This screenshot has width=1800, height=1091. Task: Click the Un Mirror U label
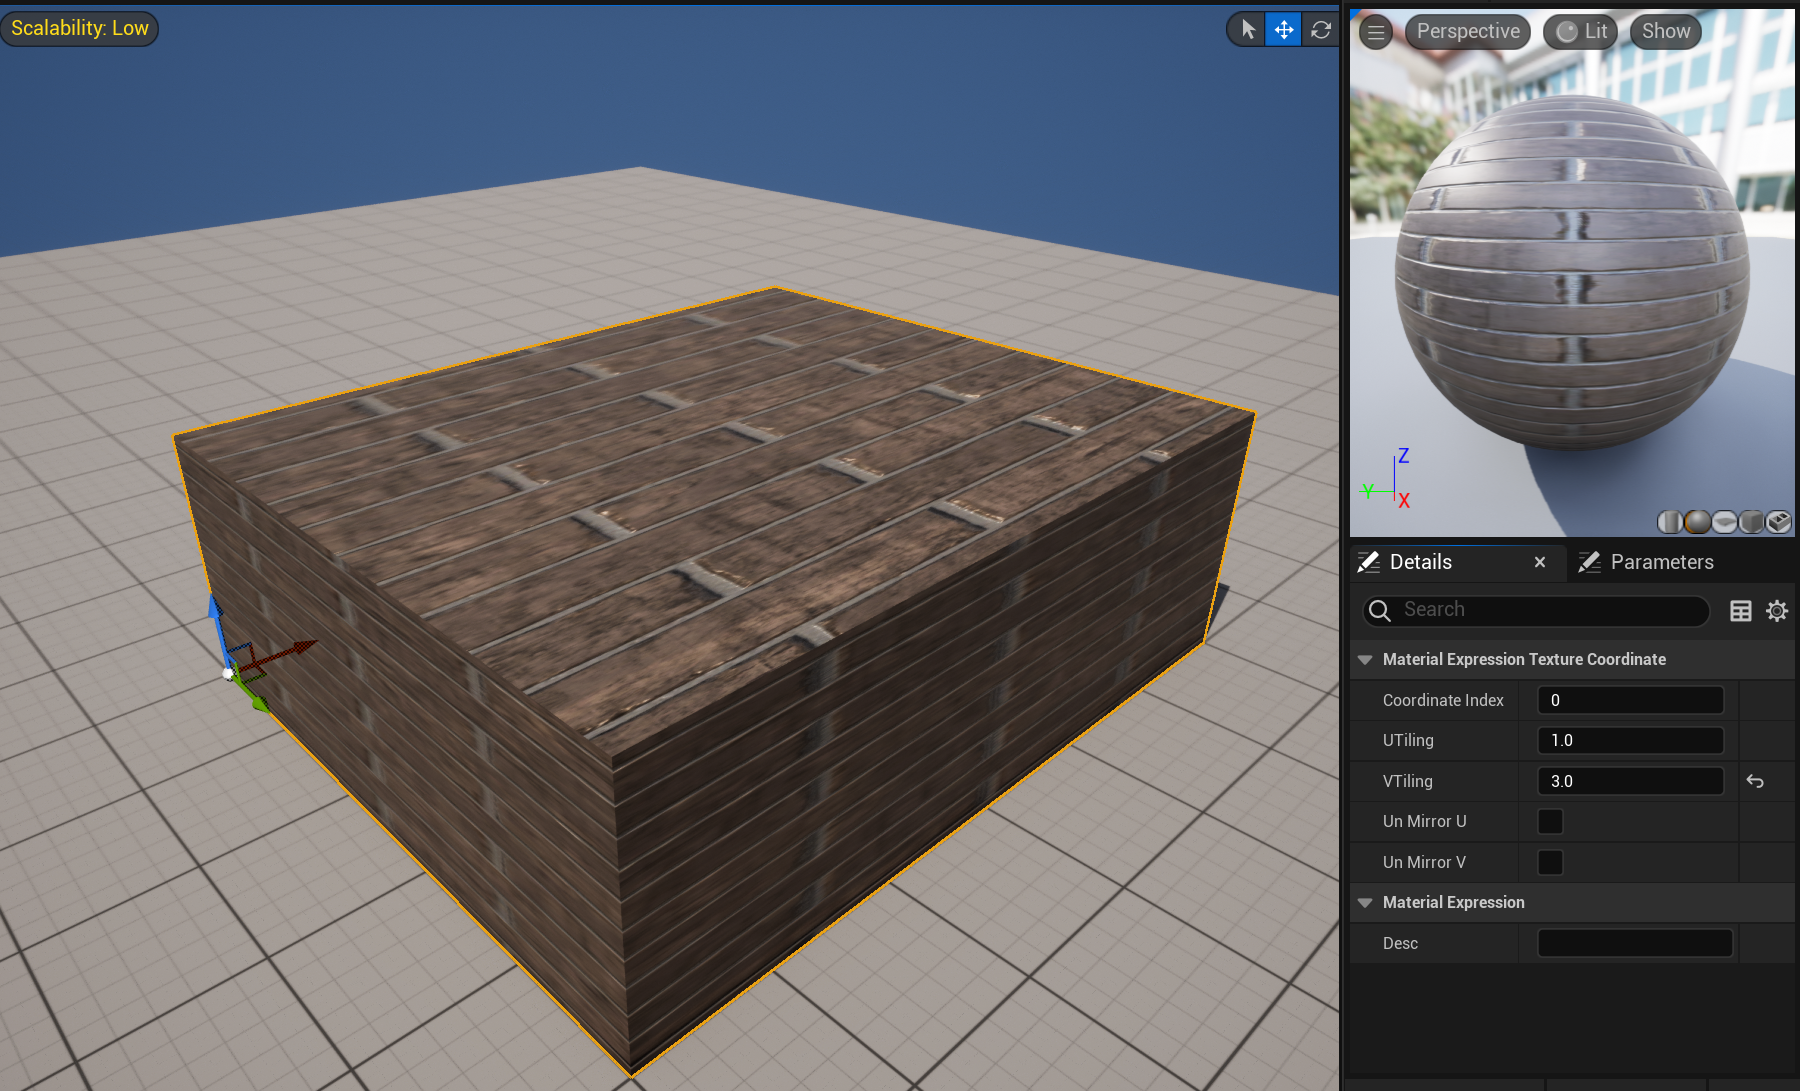(x=1425, y=821)
